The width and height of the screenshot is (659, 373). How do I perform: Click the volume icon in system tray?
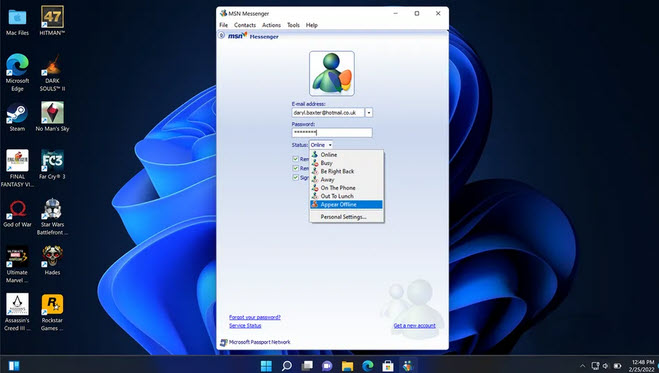click(606, 366)
